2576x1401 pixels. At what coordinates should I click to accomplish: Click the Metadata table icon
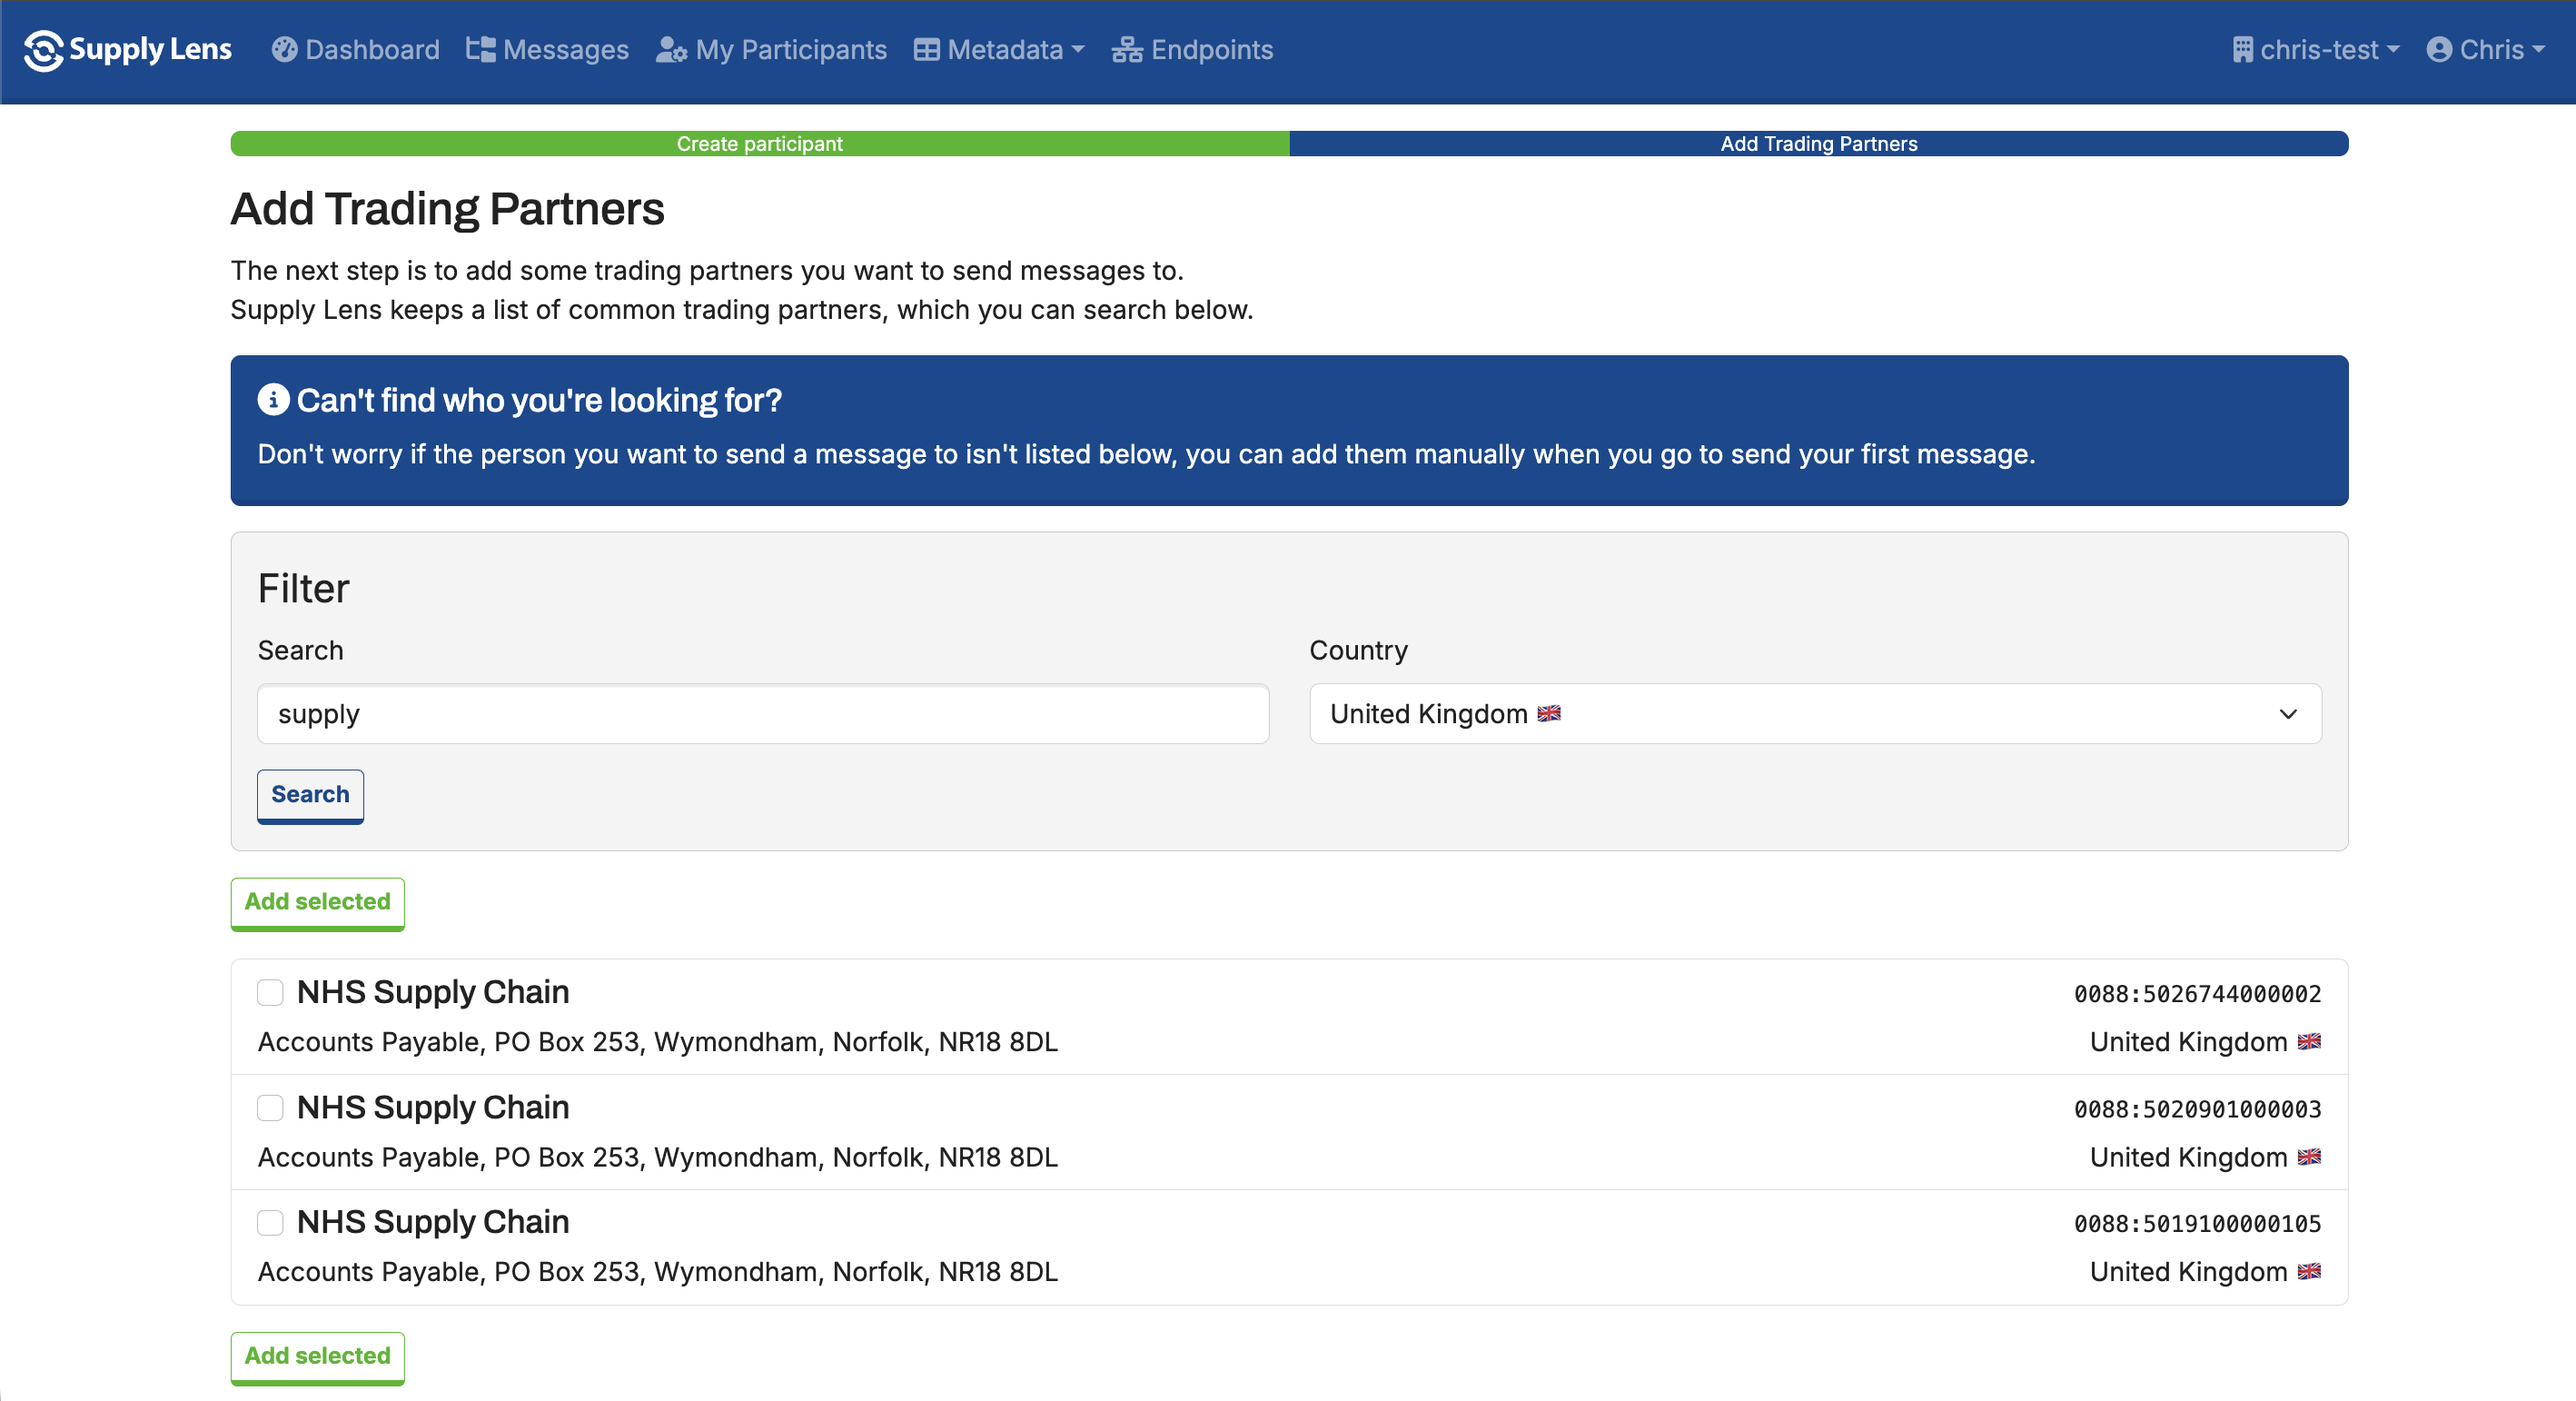tap(927, 50)
